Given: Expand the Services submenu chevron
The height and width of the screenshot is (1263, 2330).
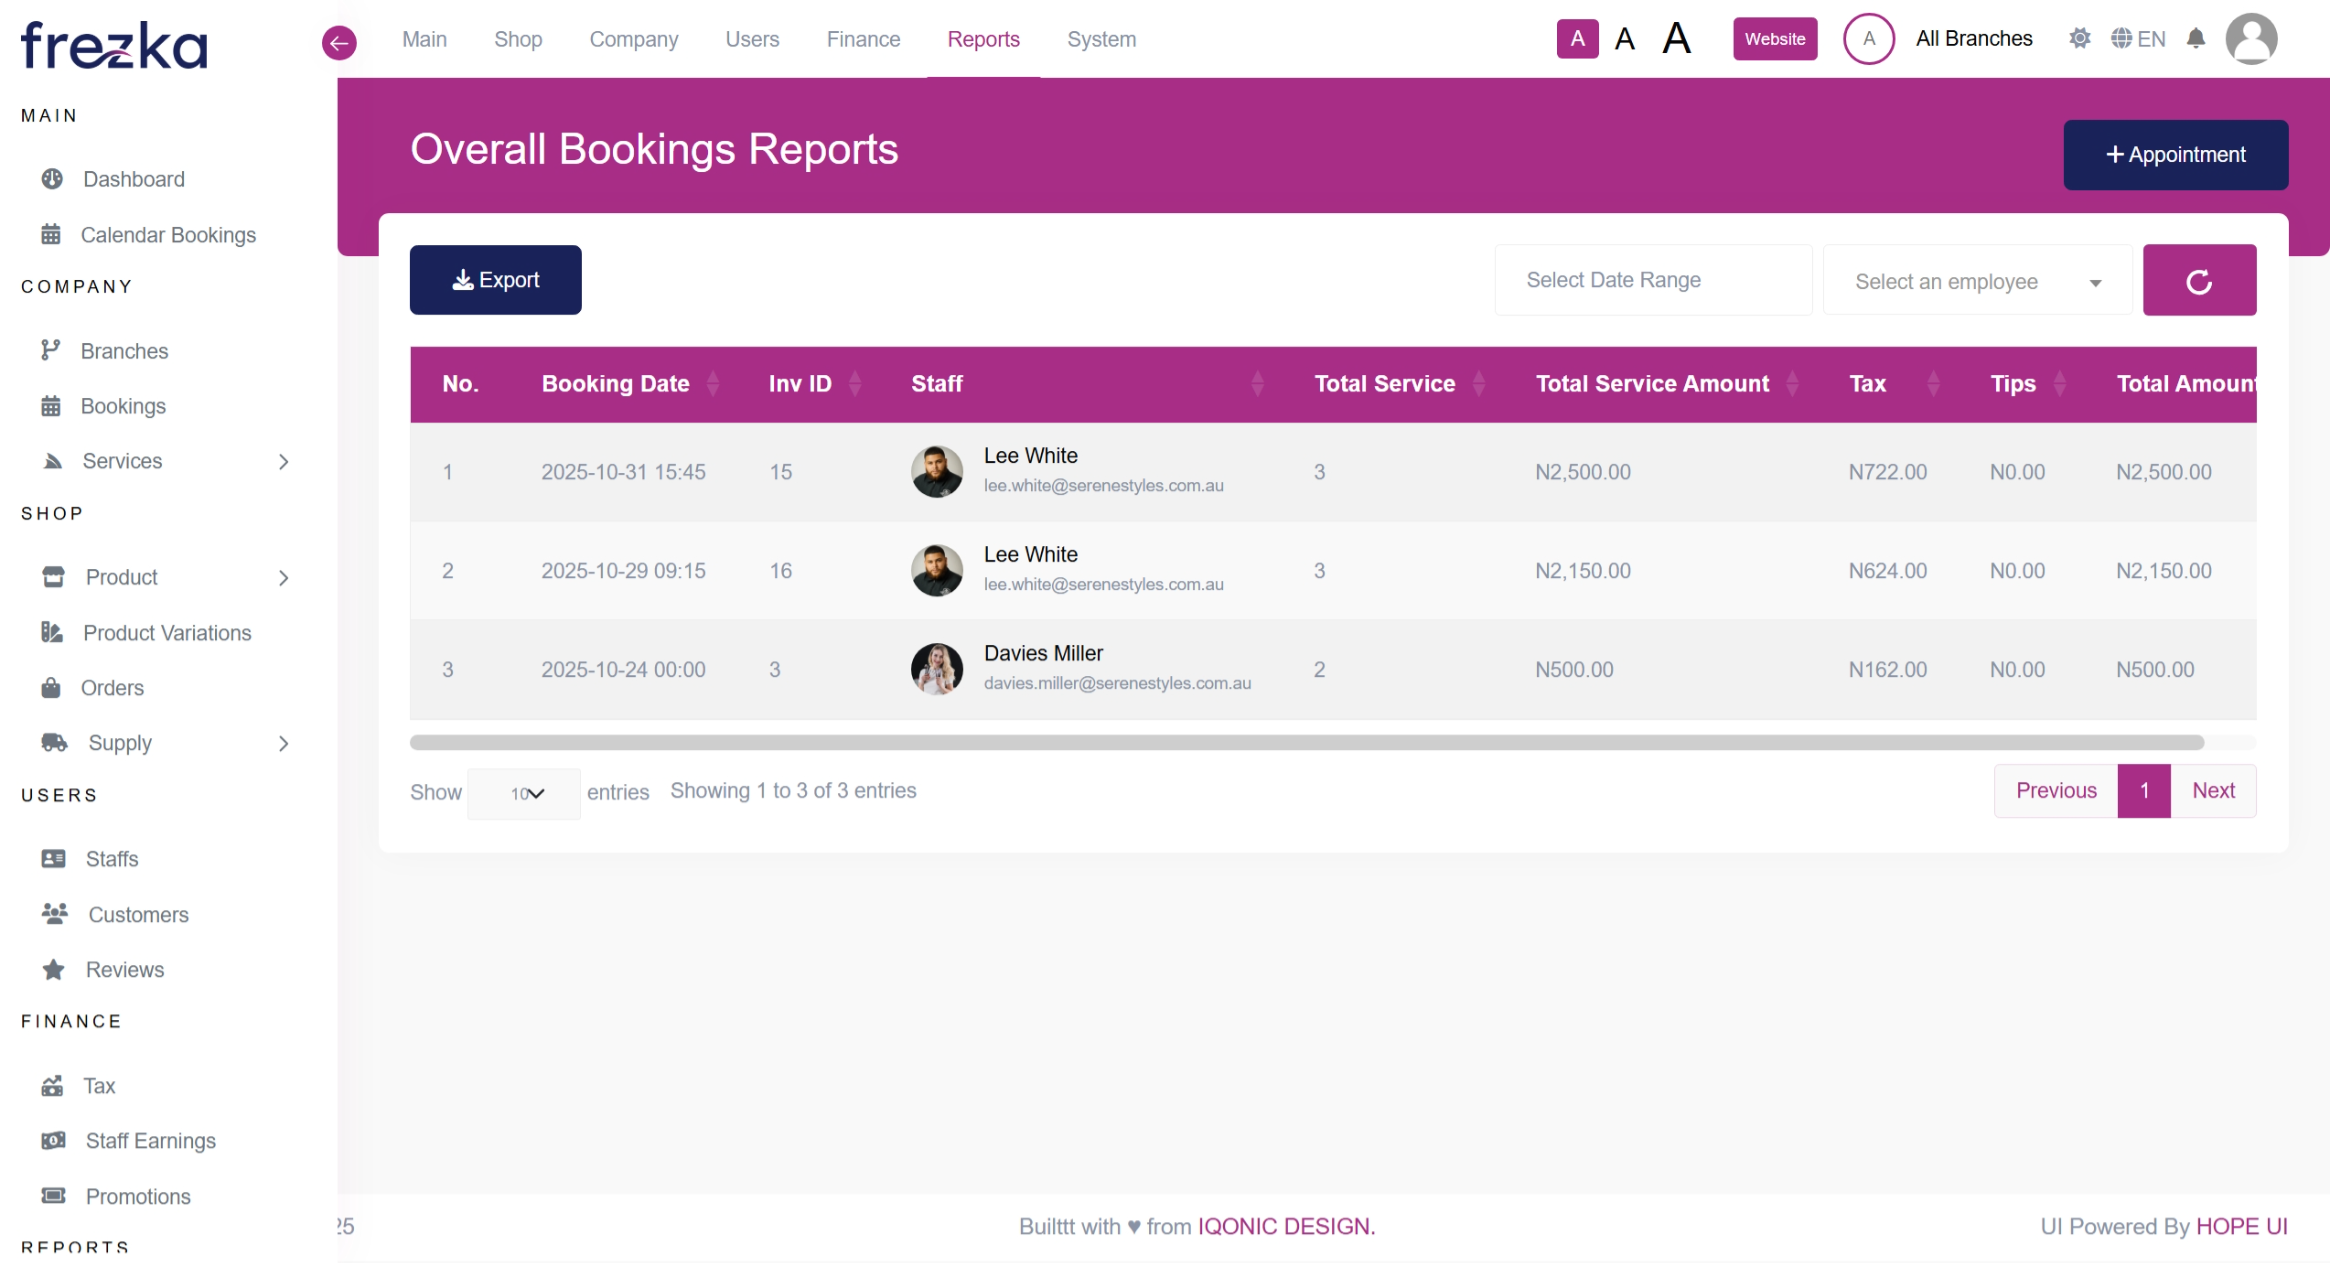Looking at the screenshot, I should pos(284,462).
